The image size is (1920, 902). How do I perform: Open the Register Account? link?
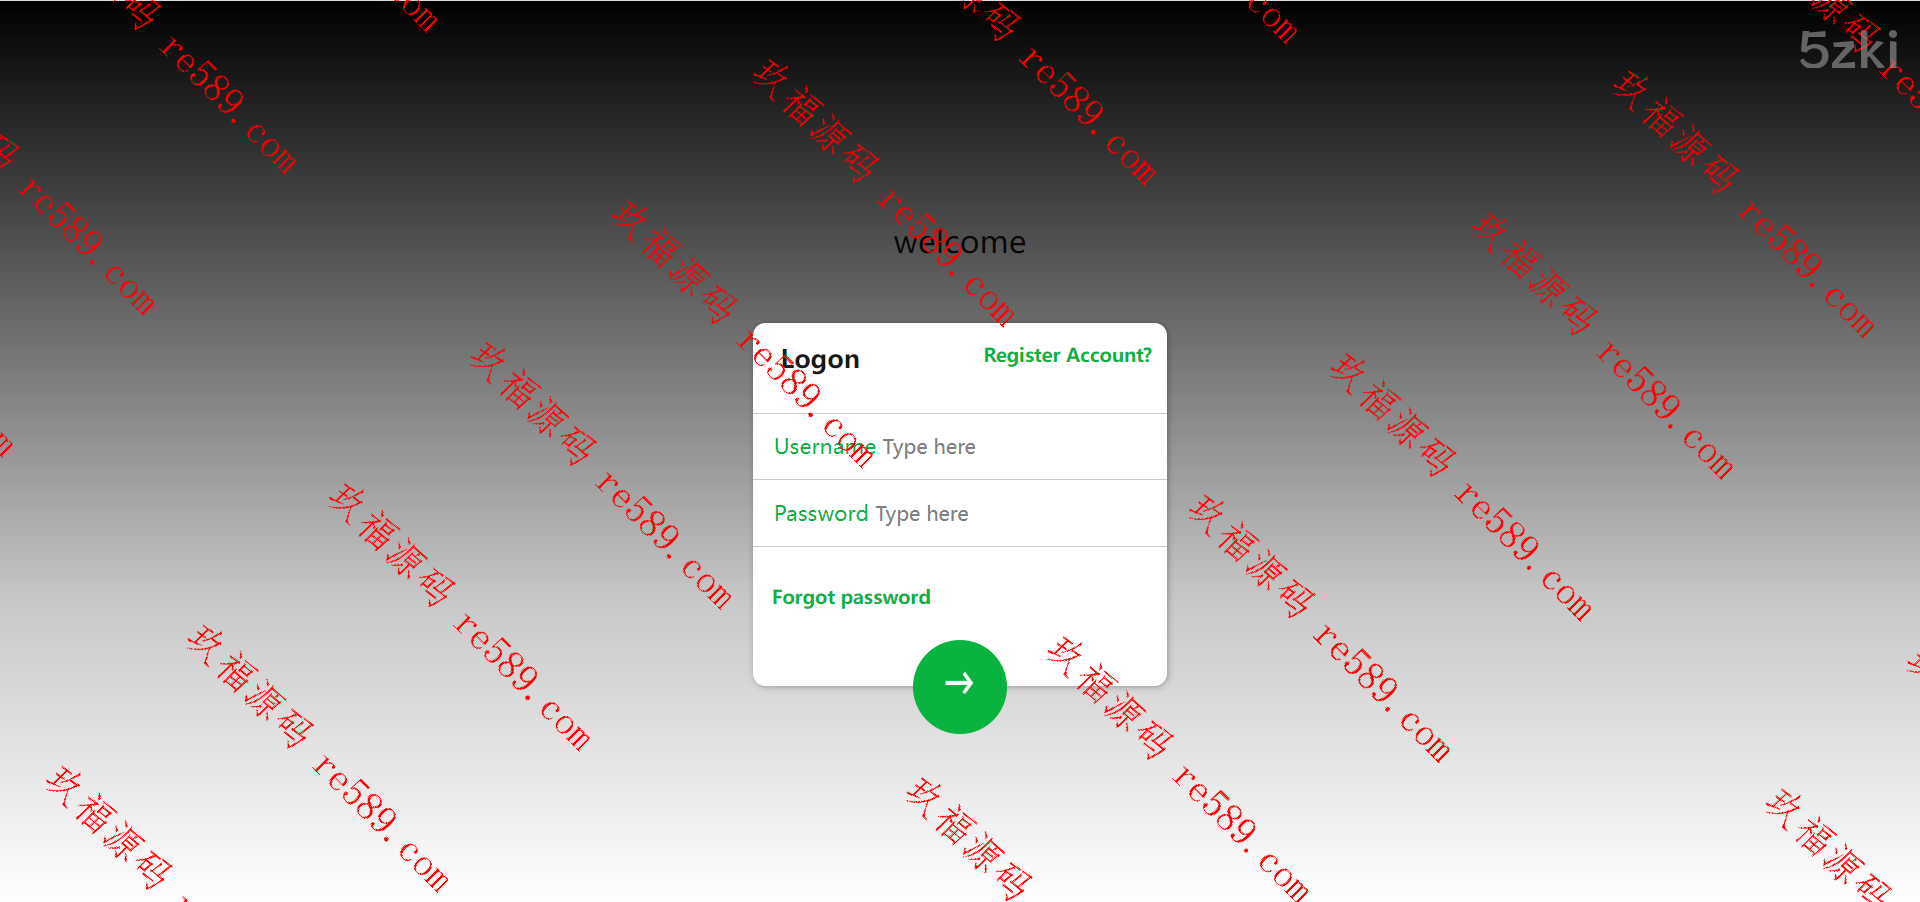(x=1067, y=355)
